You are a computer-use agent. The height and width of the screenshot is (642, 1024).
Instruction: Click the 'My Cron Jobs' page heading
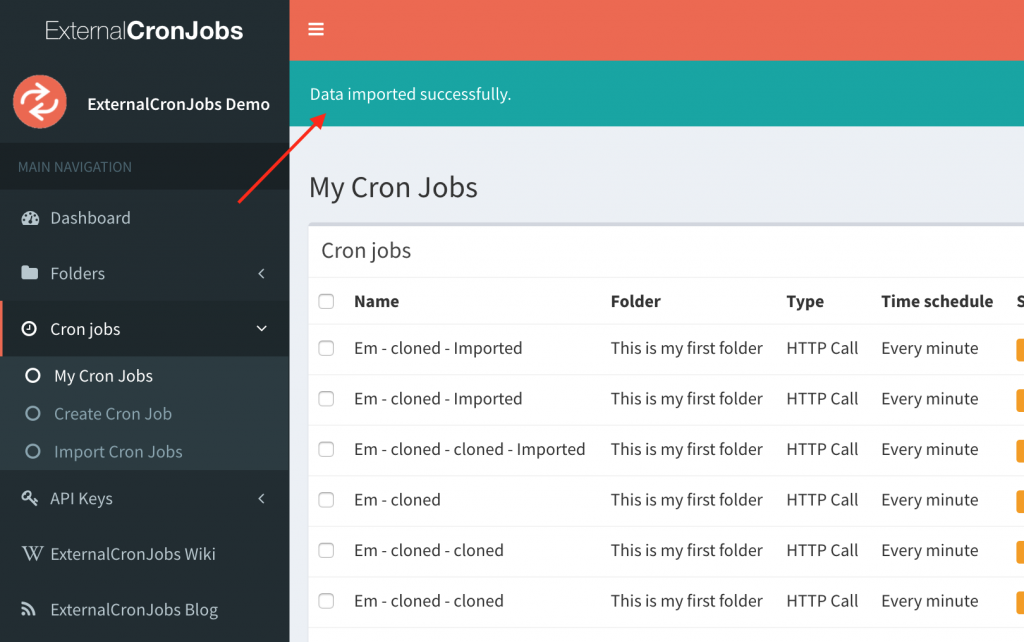[x=393, y=187]
